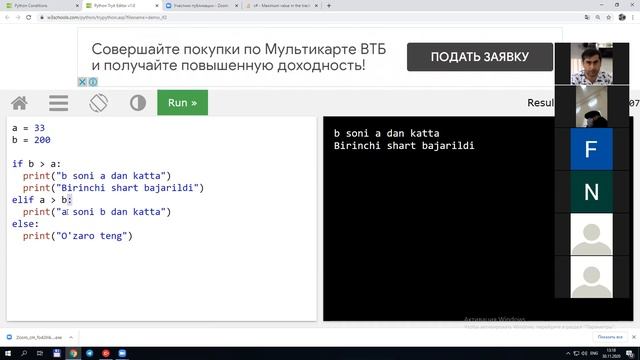Click the print "Birinchi shart bajarildi" line
Screen dimensions: 640x360
113,188
